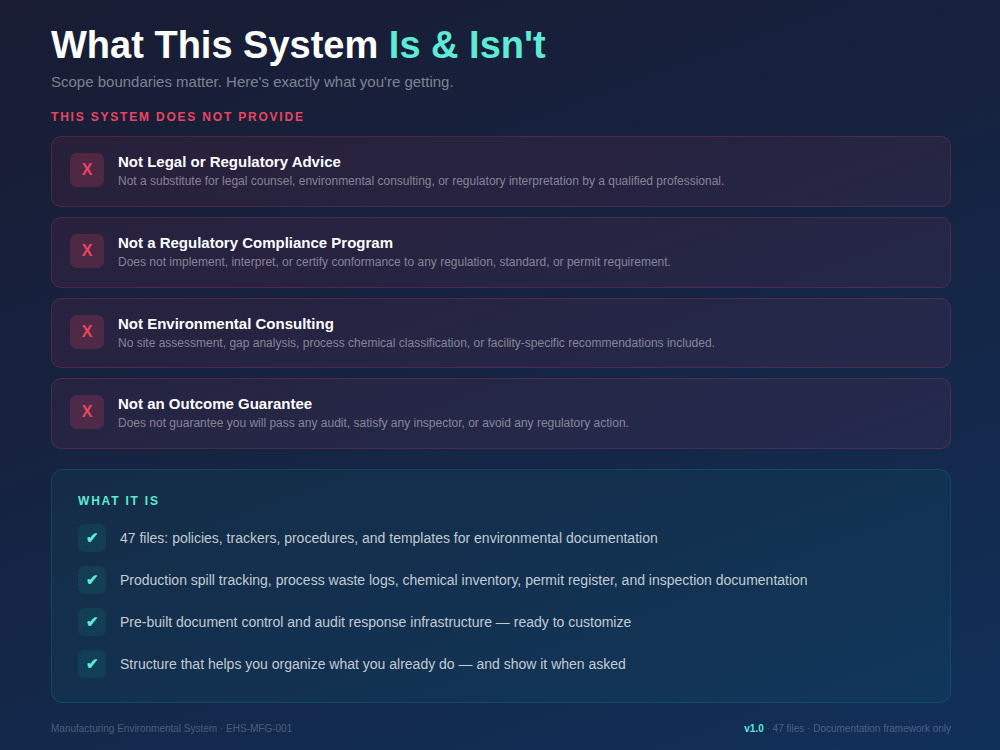Click the title 'Not Environmental Consulting'
The width and height of the screenshot is (1000, 750).
pyautogui.click(x=226, y=324)
